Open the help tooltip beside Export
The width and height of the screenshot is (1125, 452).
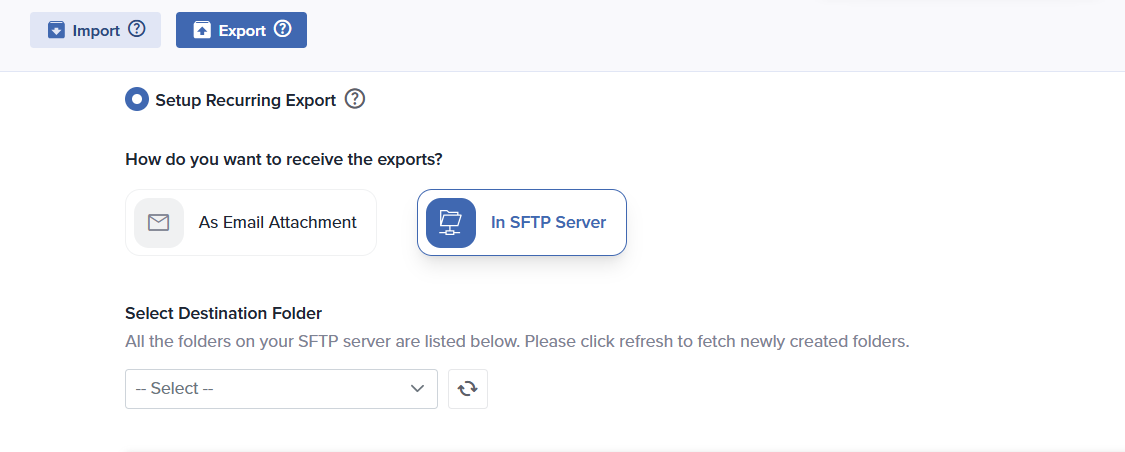283,30
